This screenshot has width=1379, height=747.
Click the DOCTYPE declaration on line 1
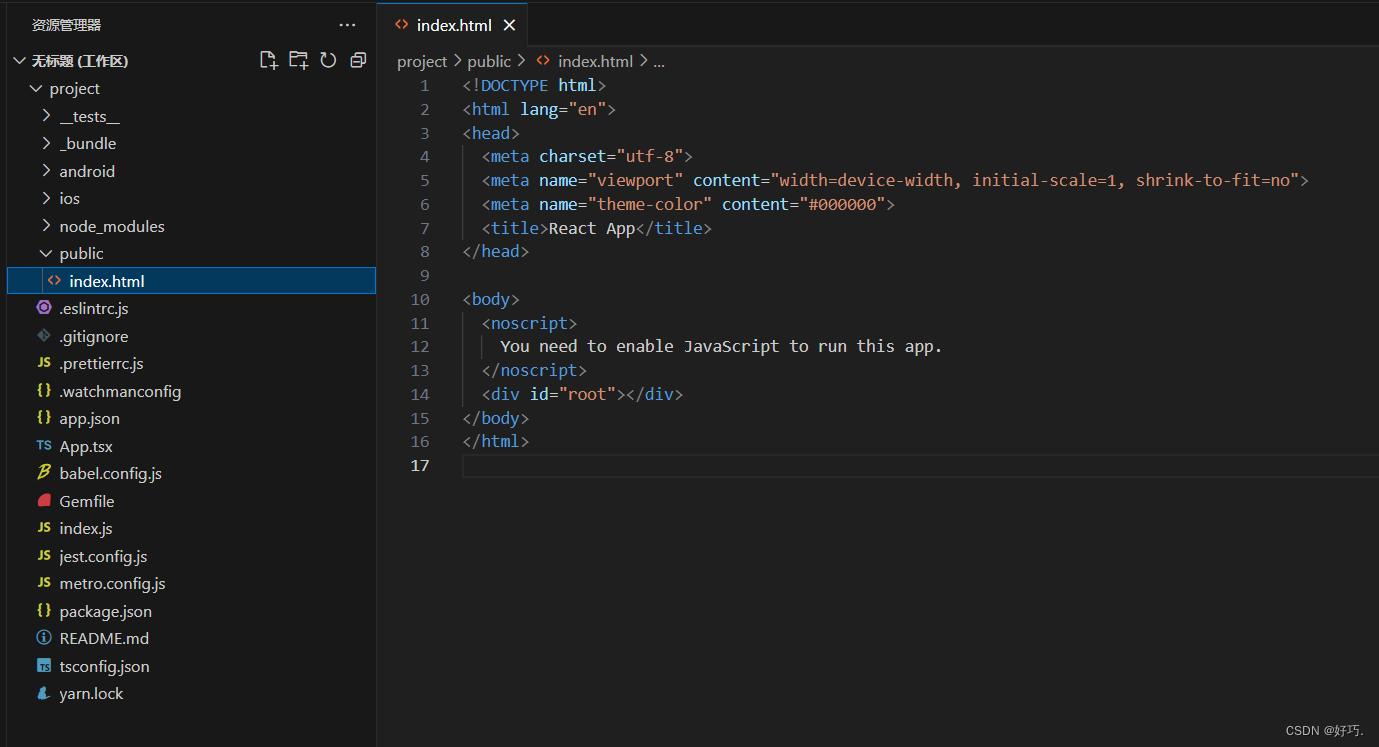tap(534, 86)
